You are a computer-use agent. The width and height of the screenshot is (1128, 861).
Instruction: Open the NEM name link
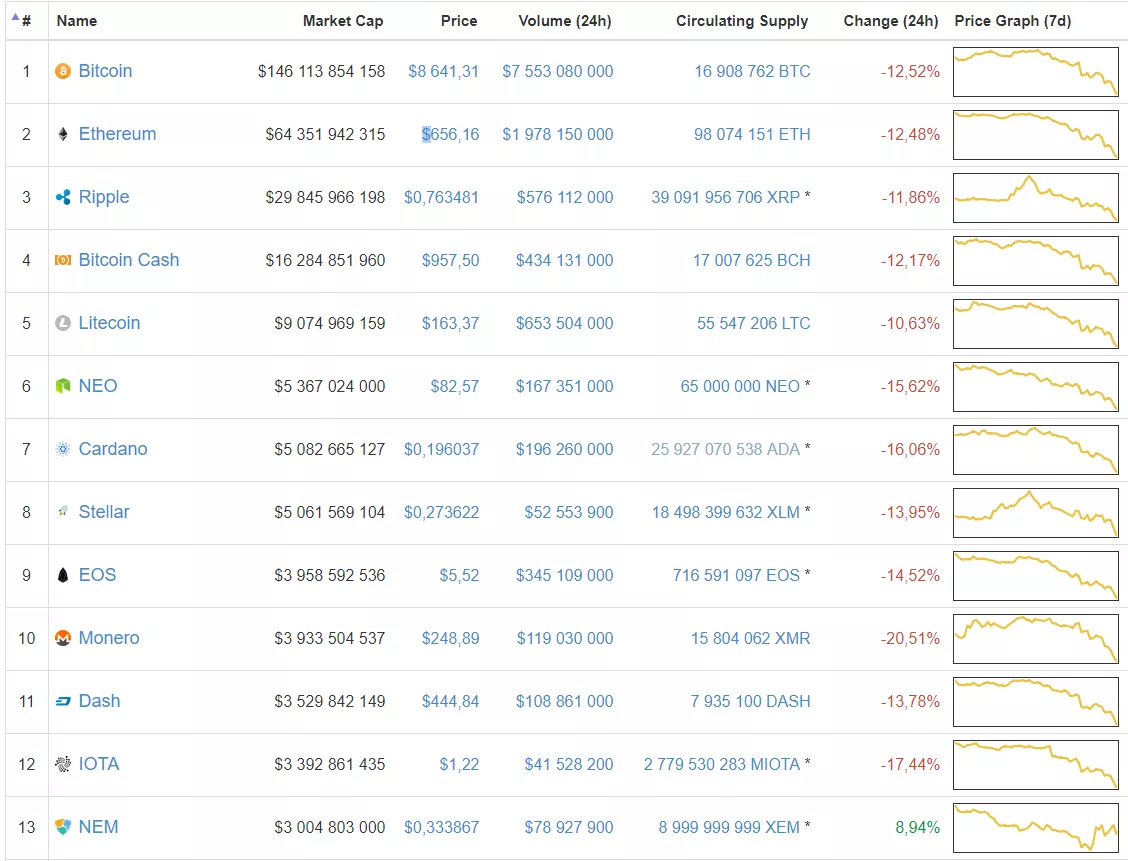click(98, 827)
